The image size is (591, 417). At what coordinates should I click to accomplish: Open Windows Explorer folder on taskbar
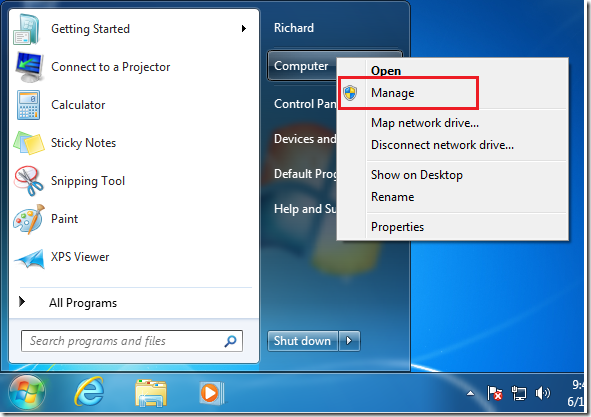point(151,393)
